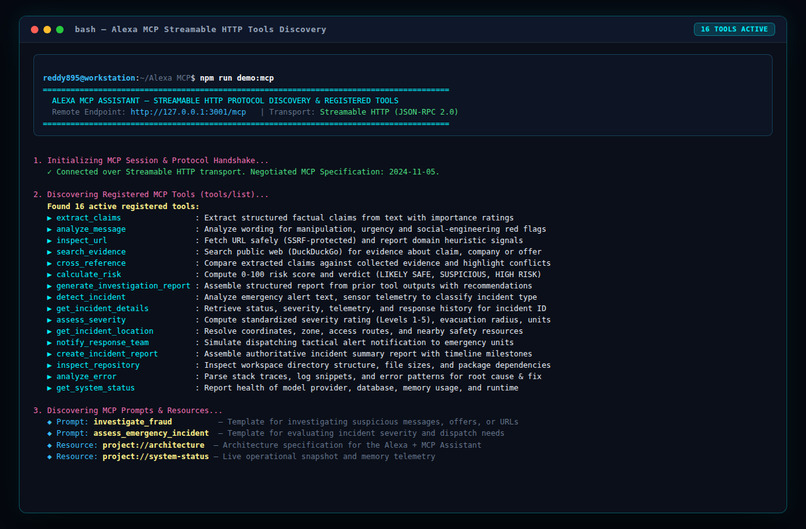Select the assess_emergency_incident prompt name
This screenshot has width=806, height=529.
(151, 433)
